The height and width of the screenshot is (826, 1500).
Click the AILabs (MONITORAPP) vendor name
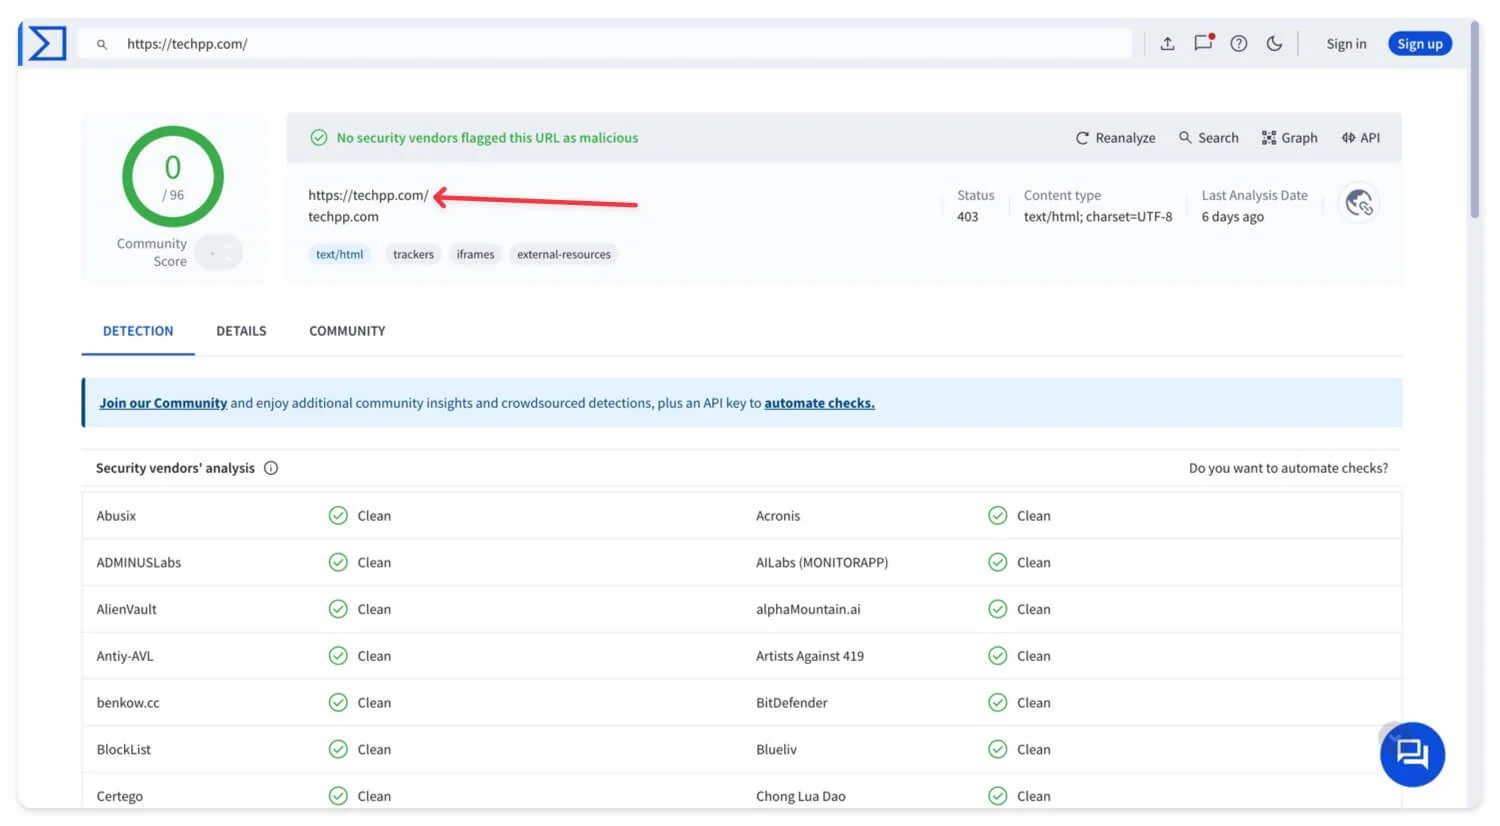822,563
